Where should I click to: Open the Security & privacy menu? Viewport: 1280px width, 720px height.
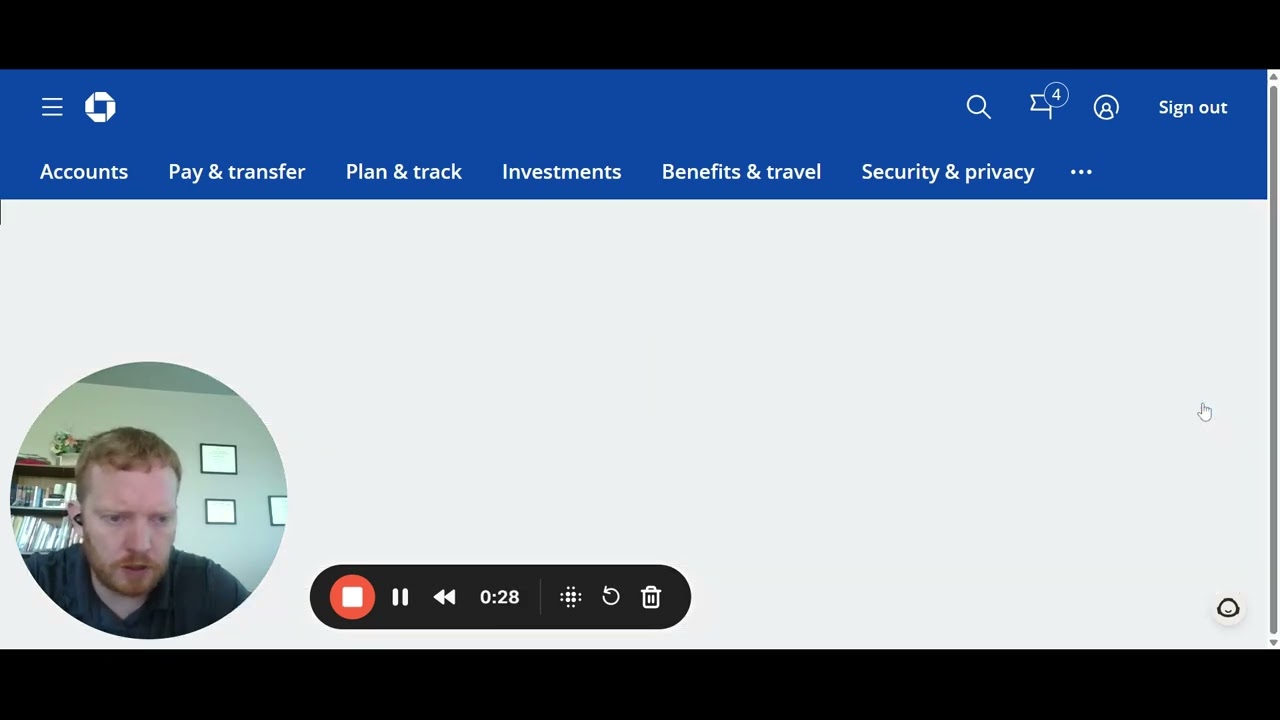(948, 172)
